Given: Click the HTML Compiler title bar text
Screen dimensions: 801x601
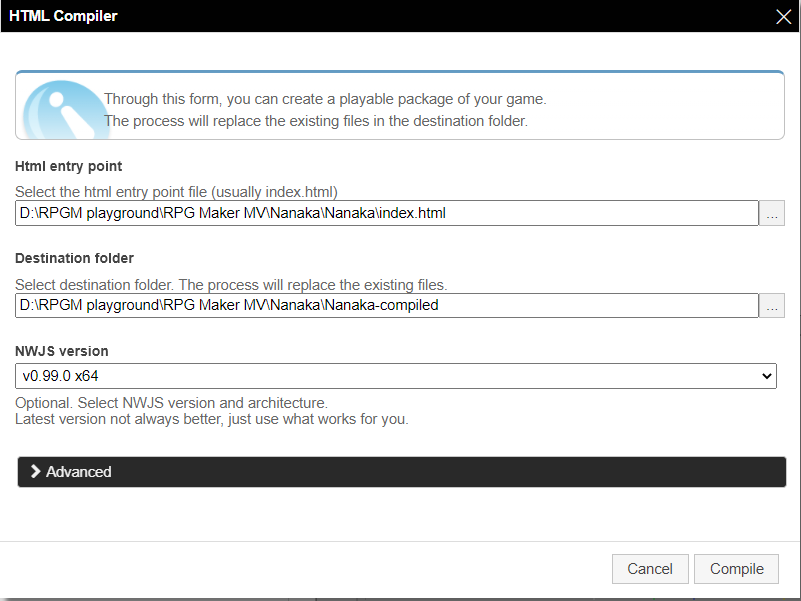Looking at the screenshot, I should pyautogui.click(x=63, y=16).
